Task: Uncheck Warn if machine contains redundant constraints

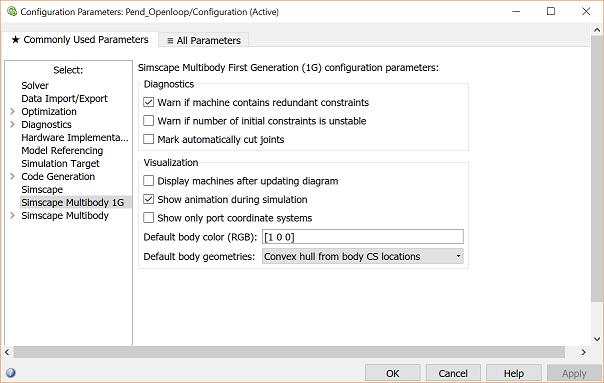Action: [148, 102]
